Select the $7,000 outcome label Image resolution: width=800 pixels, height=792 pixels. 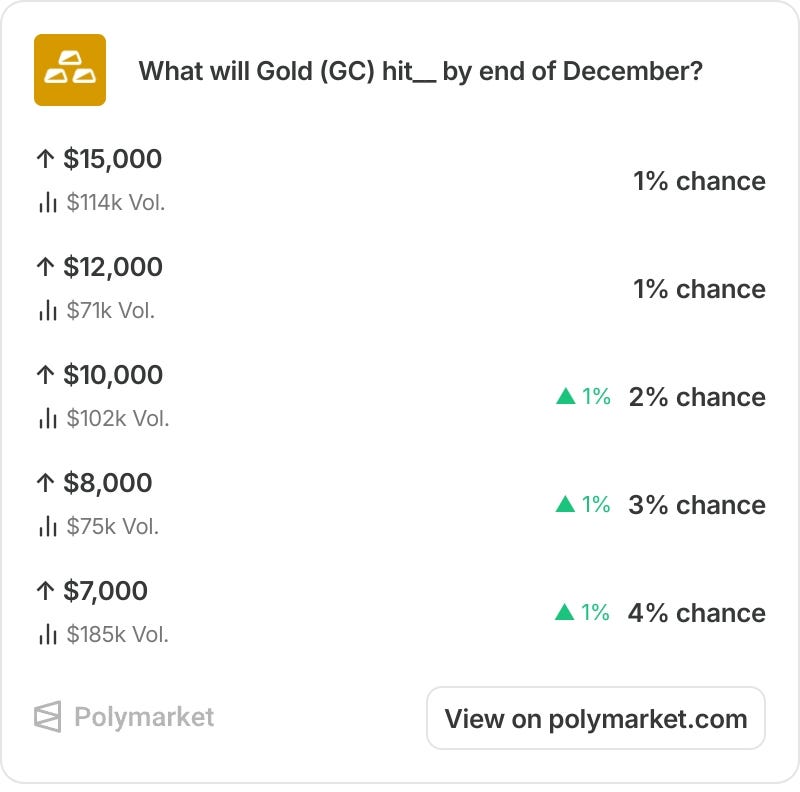click(105, 591)
